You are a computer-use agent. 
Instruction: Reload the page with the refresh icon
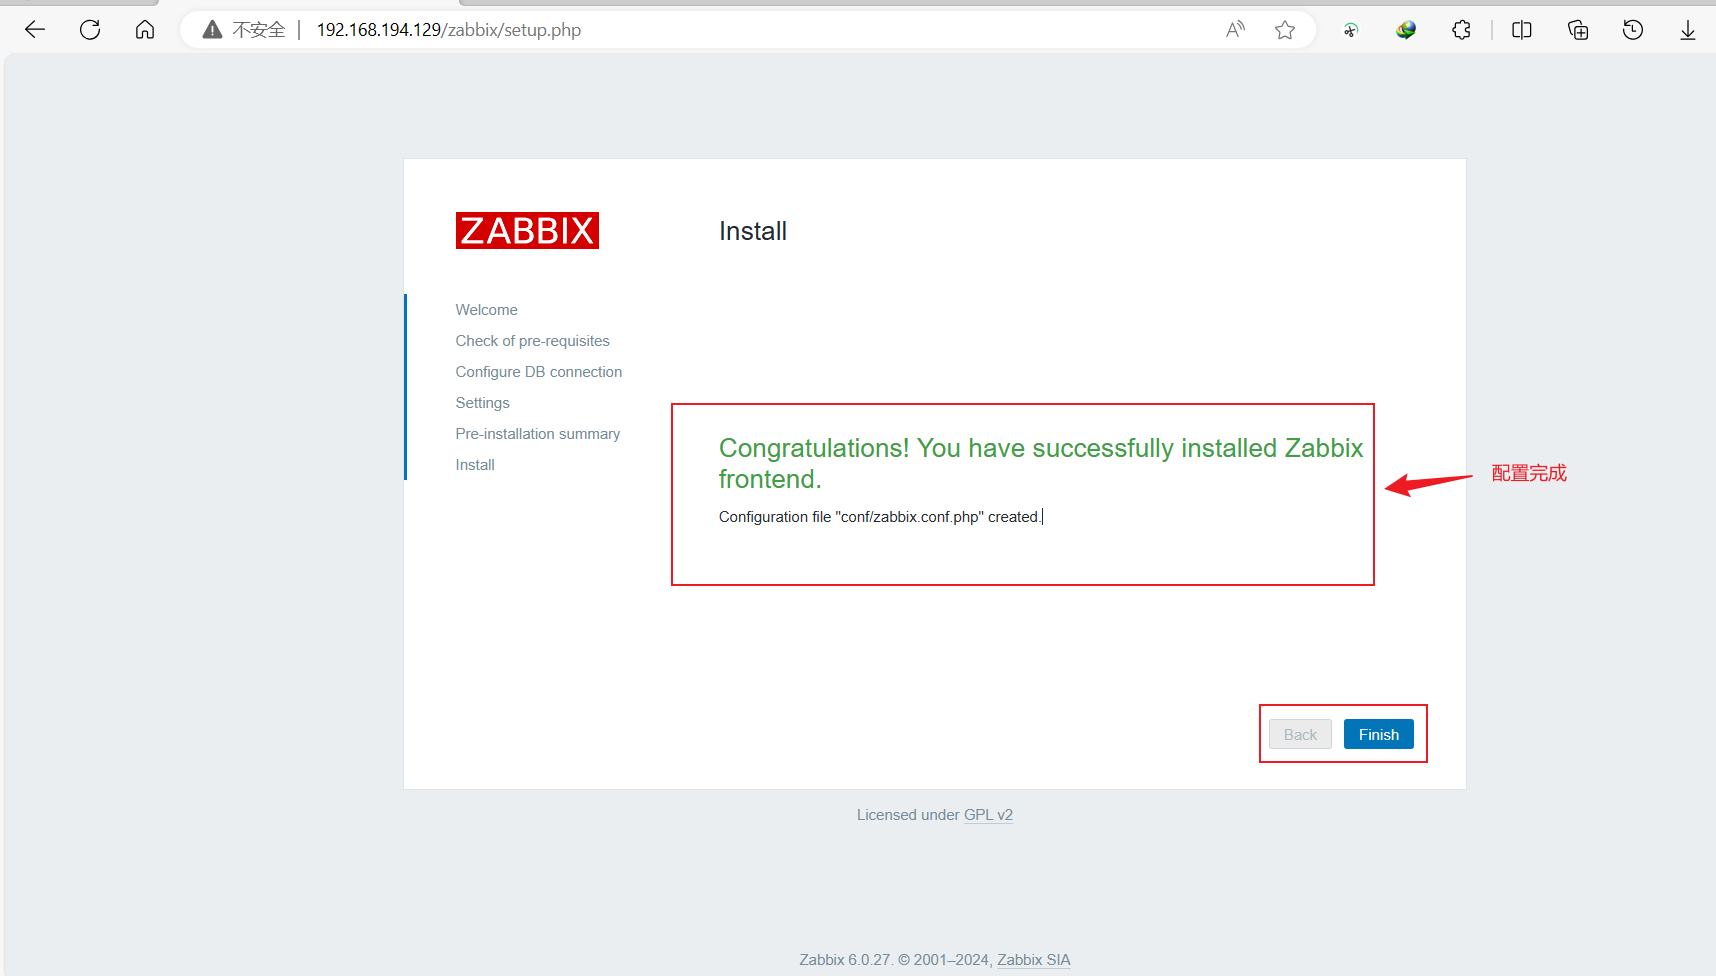click(90, 30)
